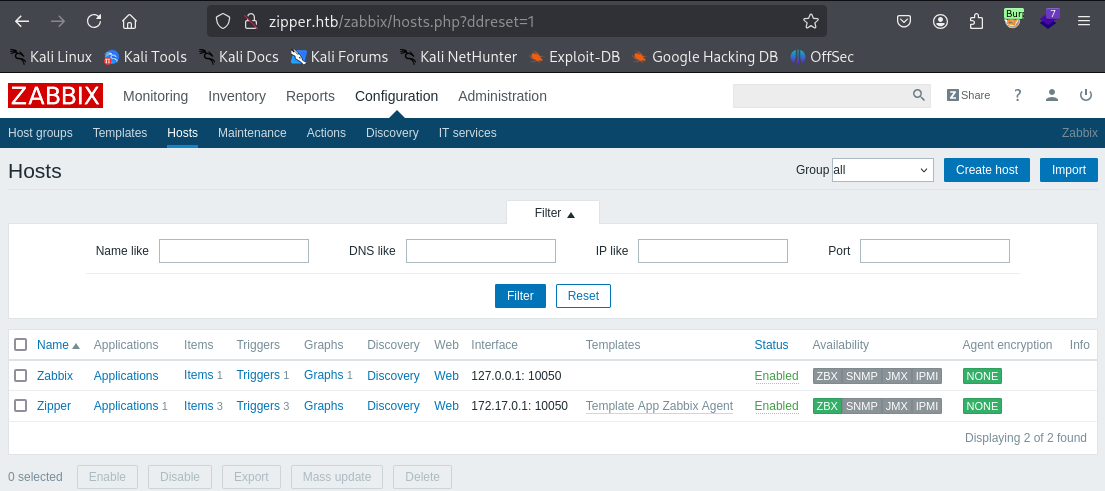1105x491 pixels.
Task: Open OffSec bookmark
Action: (x=822, y=57)
